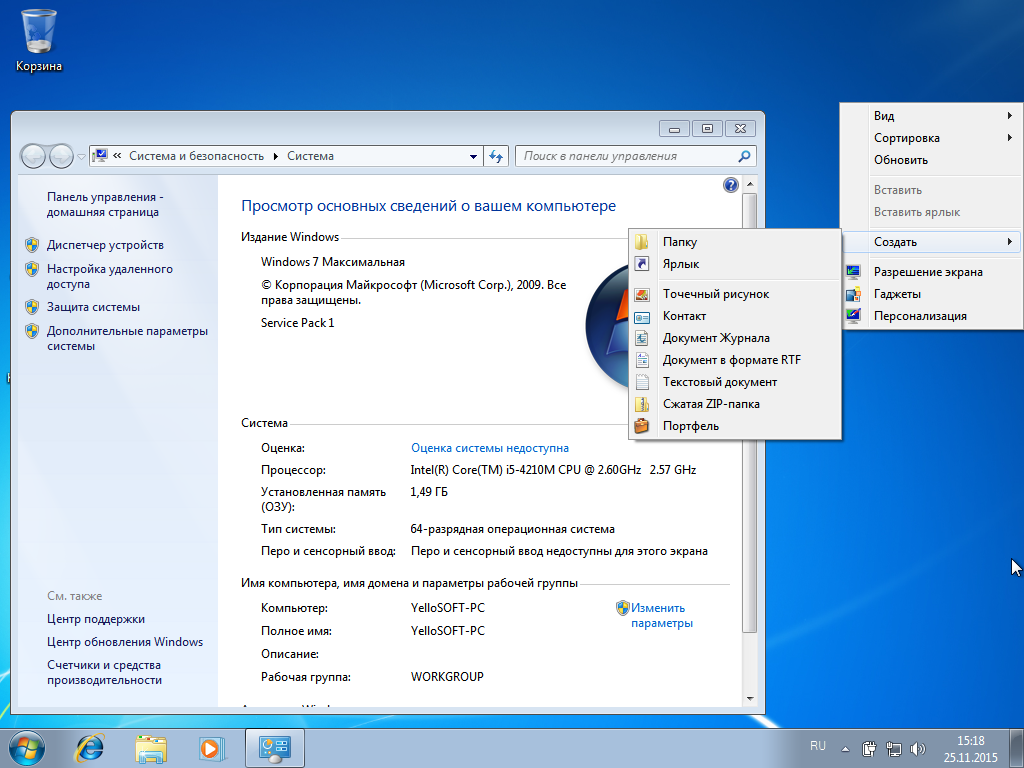Open the volume speaker tray icon
The width and height of the screenshot is (1024, 768).
pyautogui.click(x=918, y=749)
